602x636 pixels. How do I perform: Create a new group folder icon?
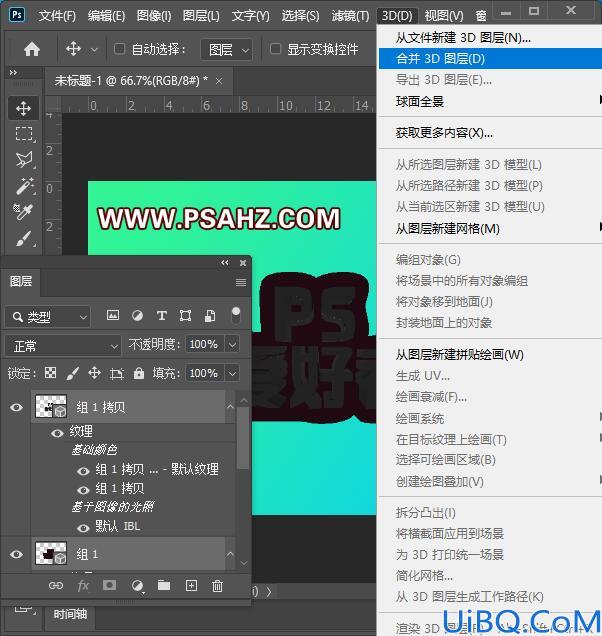pos(164,585)
